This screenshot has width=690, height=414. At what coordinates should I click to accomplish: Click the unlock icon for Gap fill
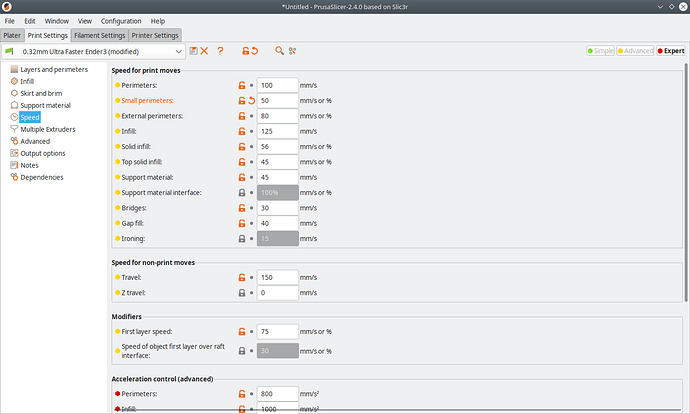(x=242, y=223)
